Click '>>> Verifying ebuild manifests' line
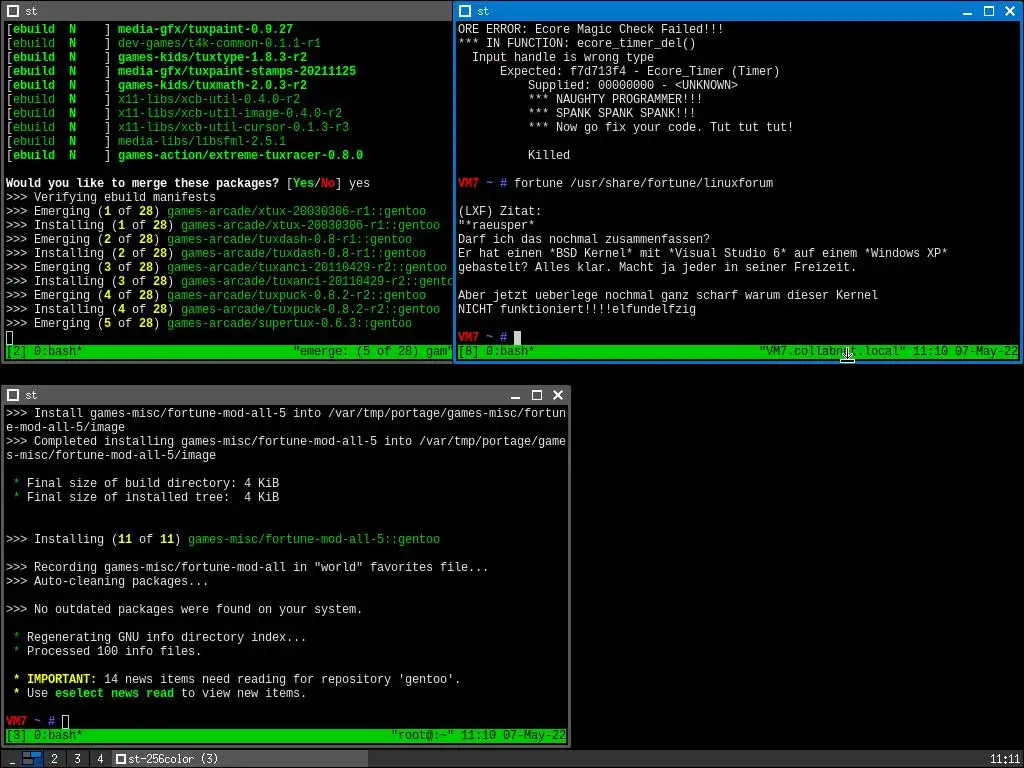Viewport: 1024px width, 768px height. [x=110, y=197]
